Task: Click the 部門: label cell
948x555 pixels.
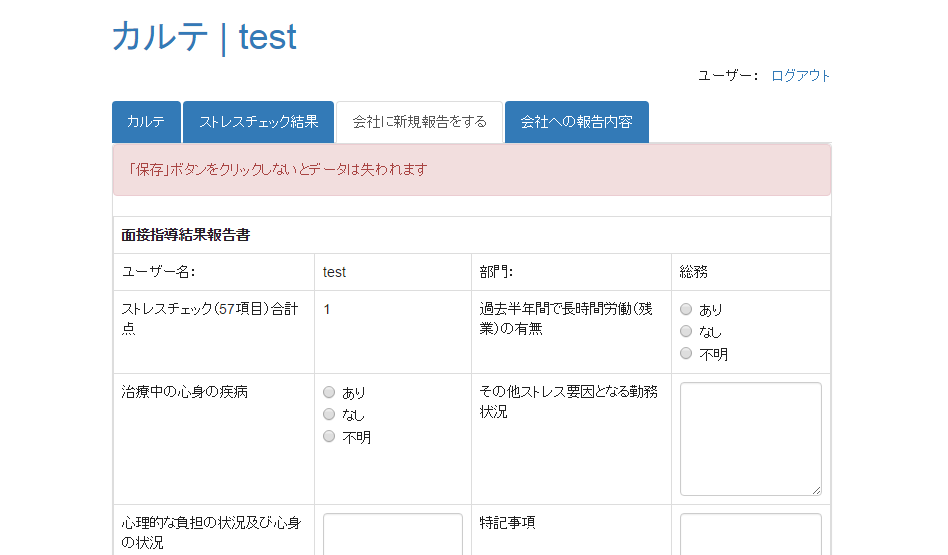Action: coord(571,272)
